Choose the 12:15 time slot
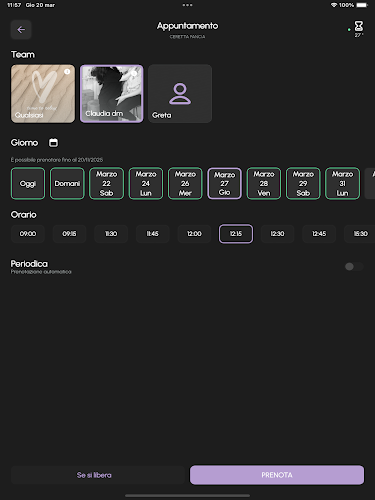Viewport: 375px width, 500px height. pyautogui.click(x=236, y=234)
